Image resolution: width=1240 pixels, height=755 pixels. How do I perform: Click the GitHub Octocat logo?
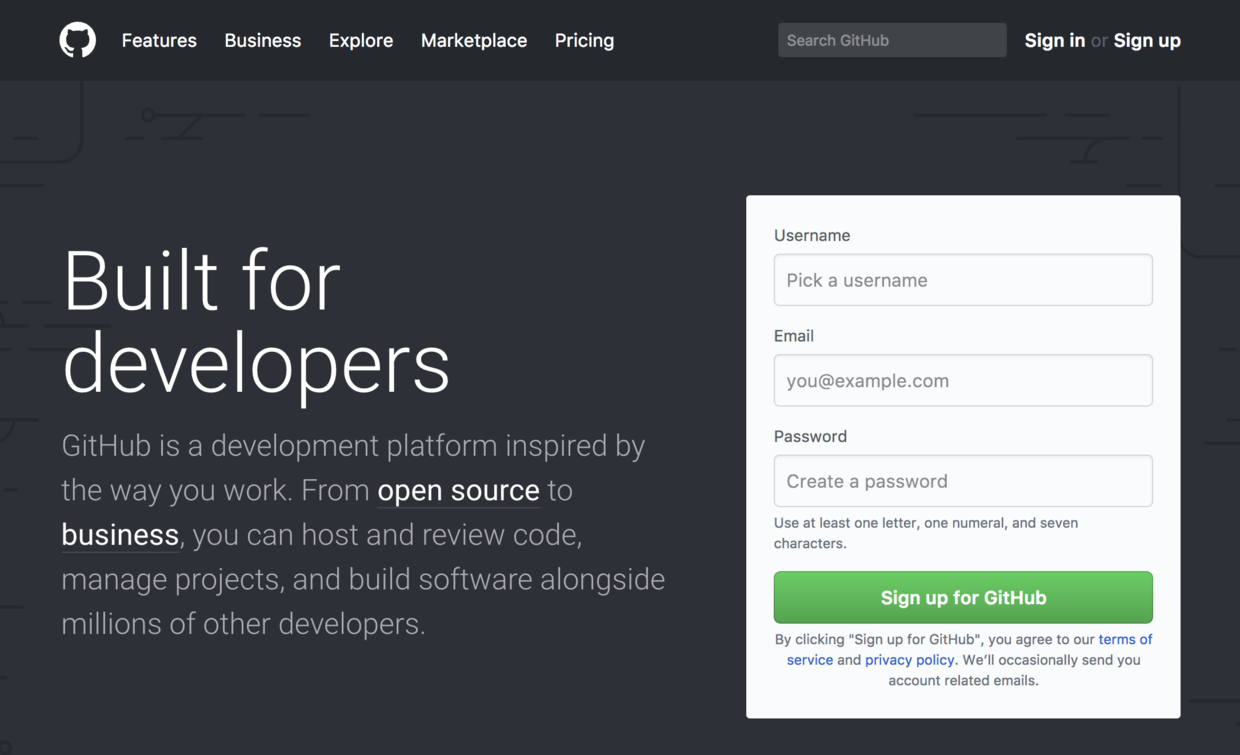tap(78, 40)
